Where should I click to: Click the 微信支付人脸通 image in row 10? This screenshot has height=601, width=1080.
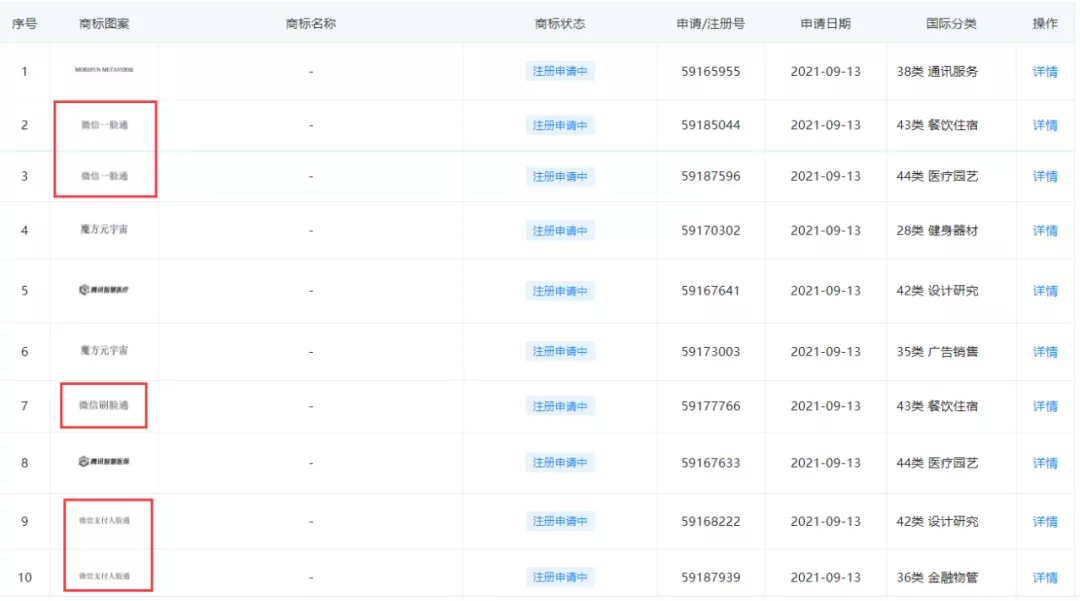click(105, 577)
